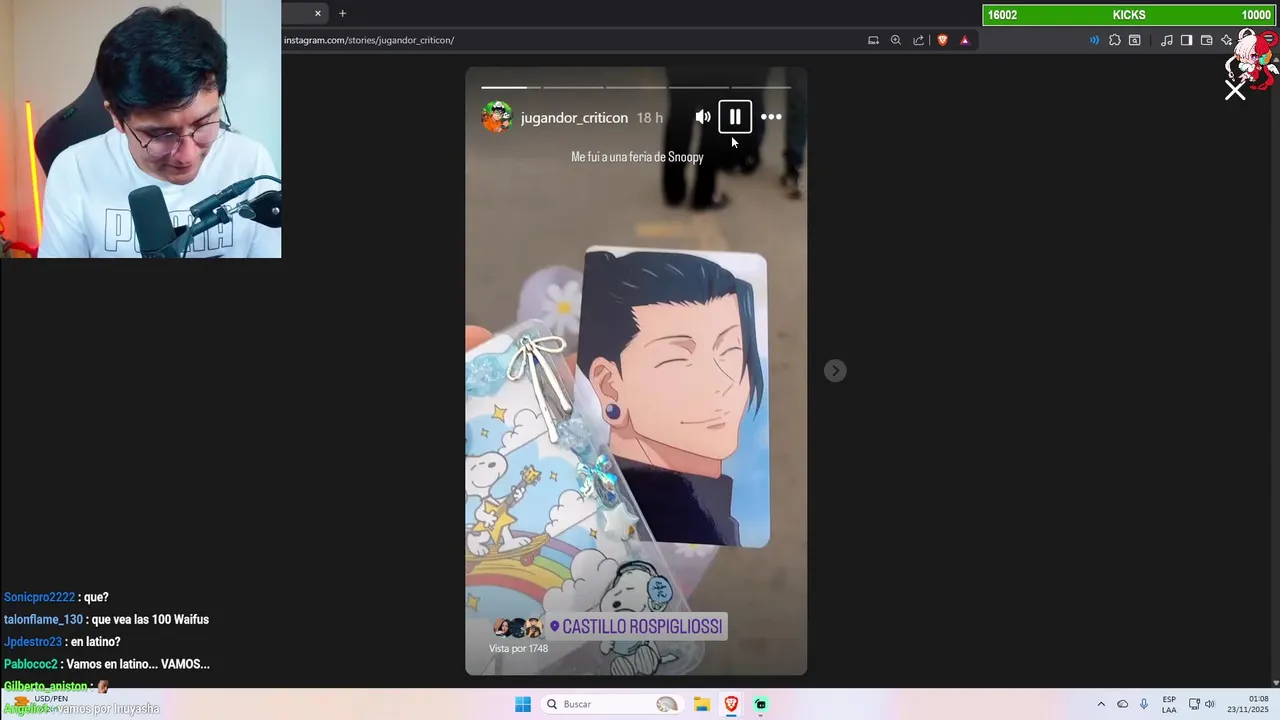Go to next story with right arrow

[x=835, y=371]
